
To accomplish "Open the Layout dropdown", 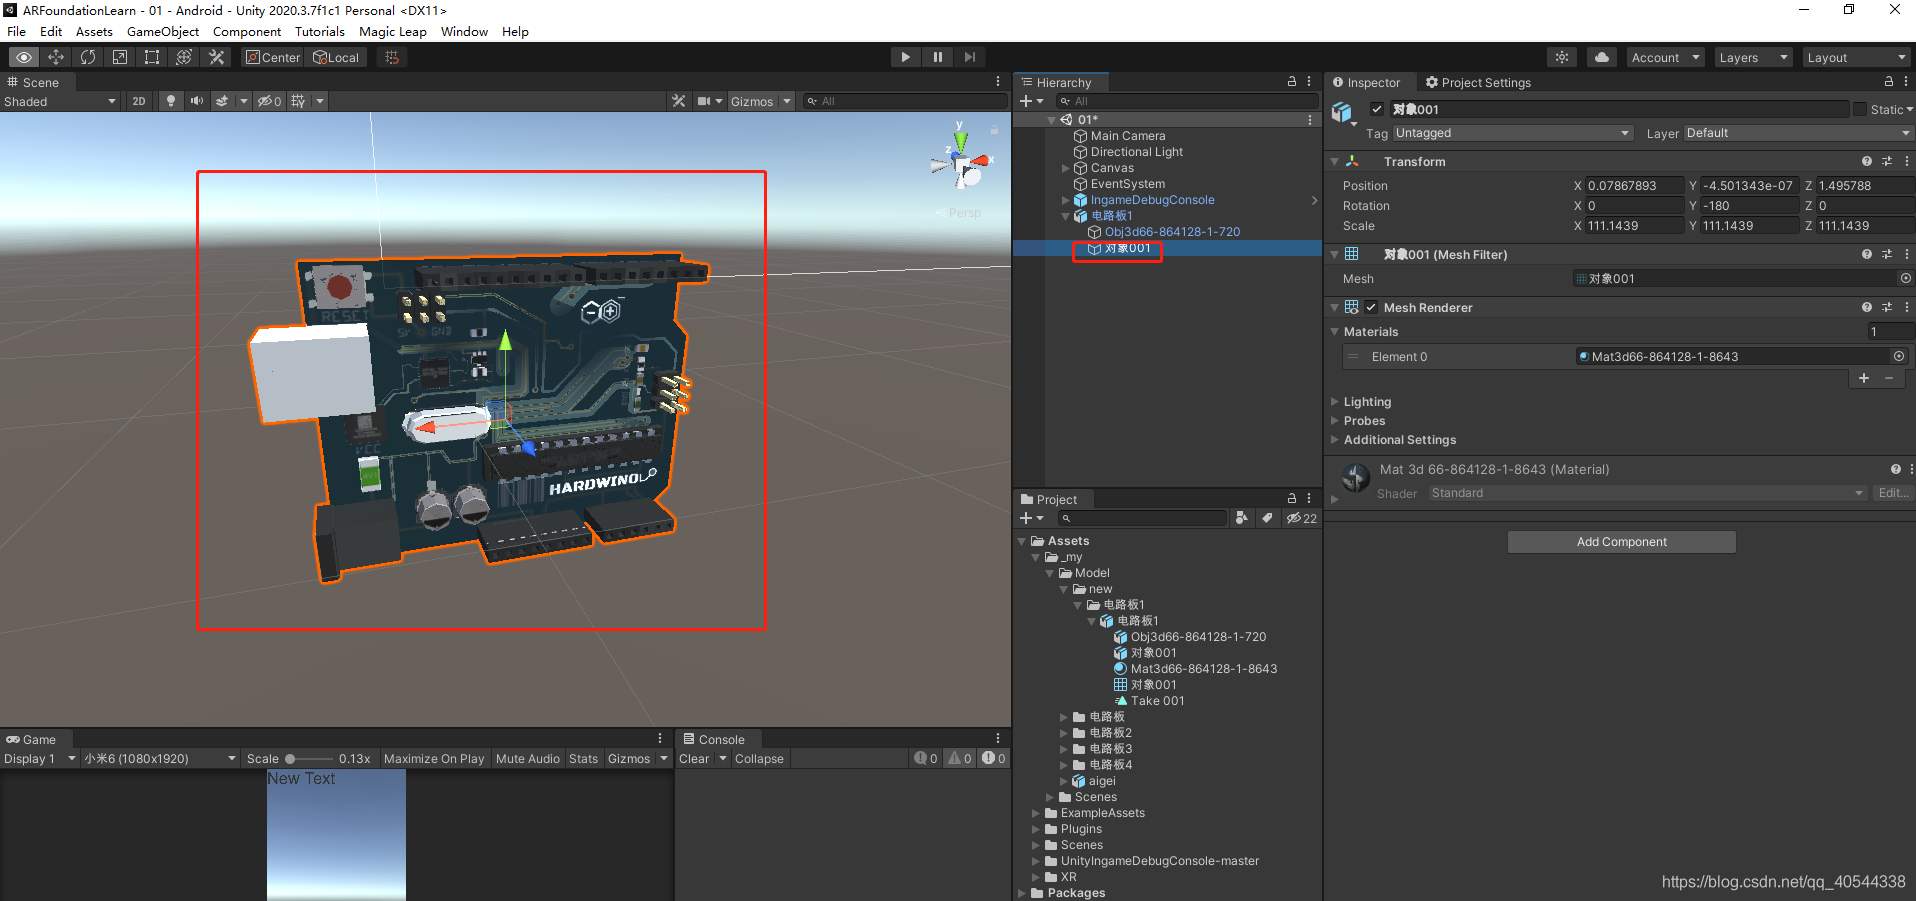I will [1857, 57].
